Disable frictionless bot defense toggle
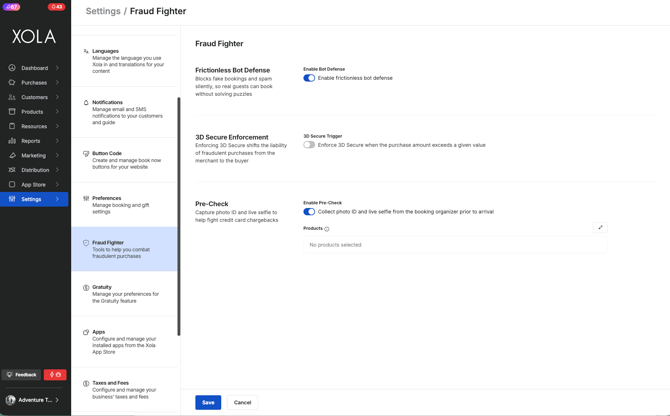 tap(309, 78)
